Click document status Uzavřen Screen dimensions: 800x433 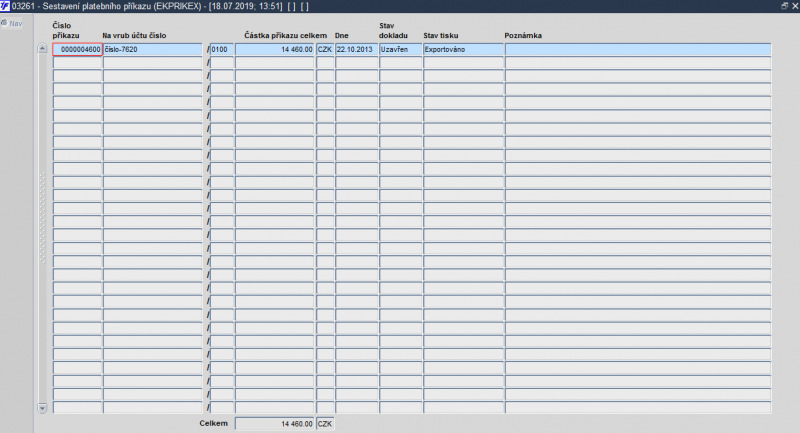(401, 49)
